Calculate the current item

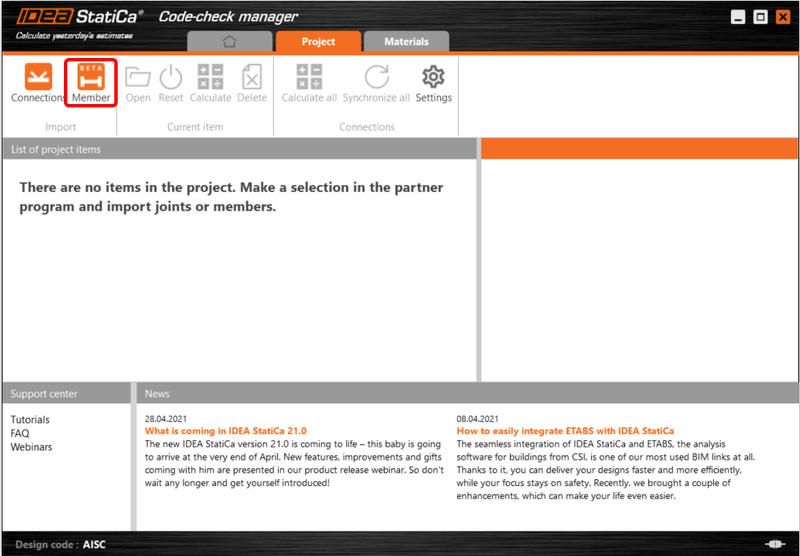click(210, 83)
